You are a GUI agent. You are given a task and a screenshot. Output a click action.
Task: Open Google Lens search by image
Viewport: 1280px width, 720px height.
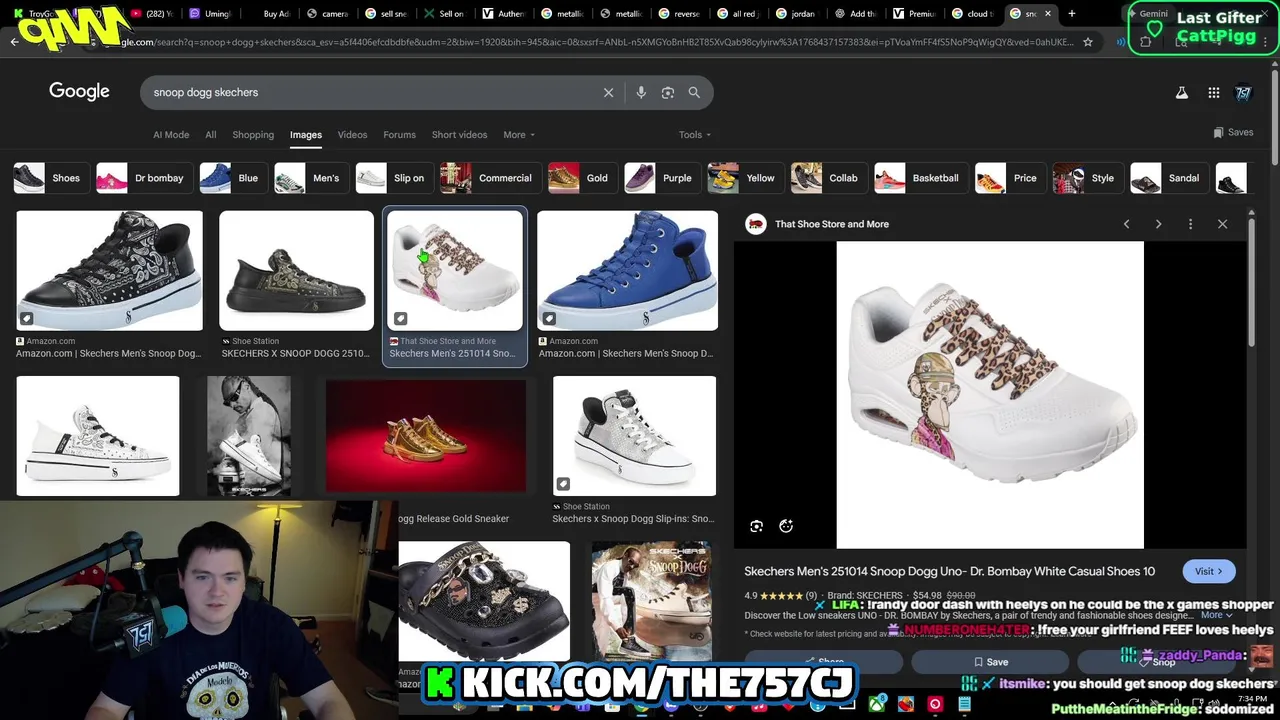point(668,92)
